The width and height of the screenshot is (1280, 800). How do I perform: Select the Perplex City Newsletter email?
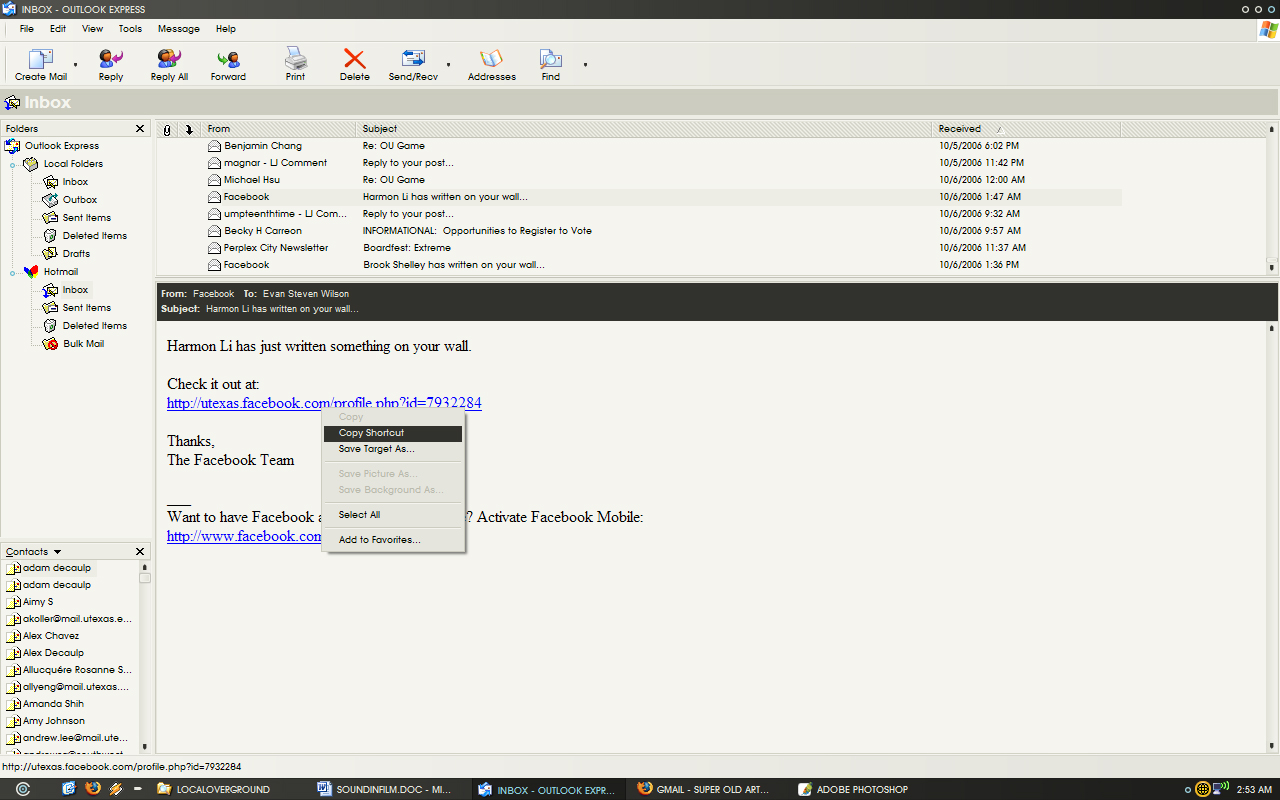639,248
